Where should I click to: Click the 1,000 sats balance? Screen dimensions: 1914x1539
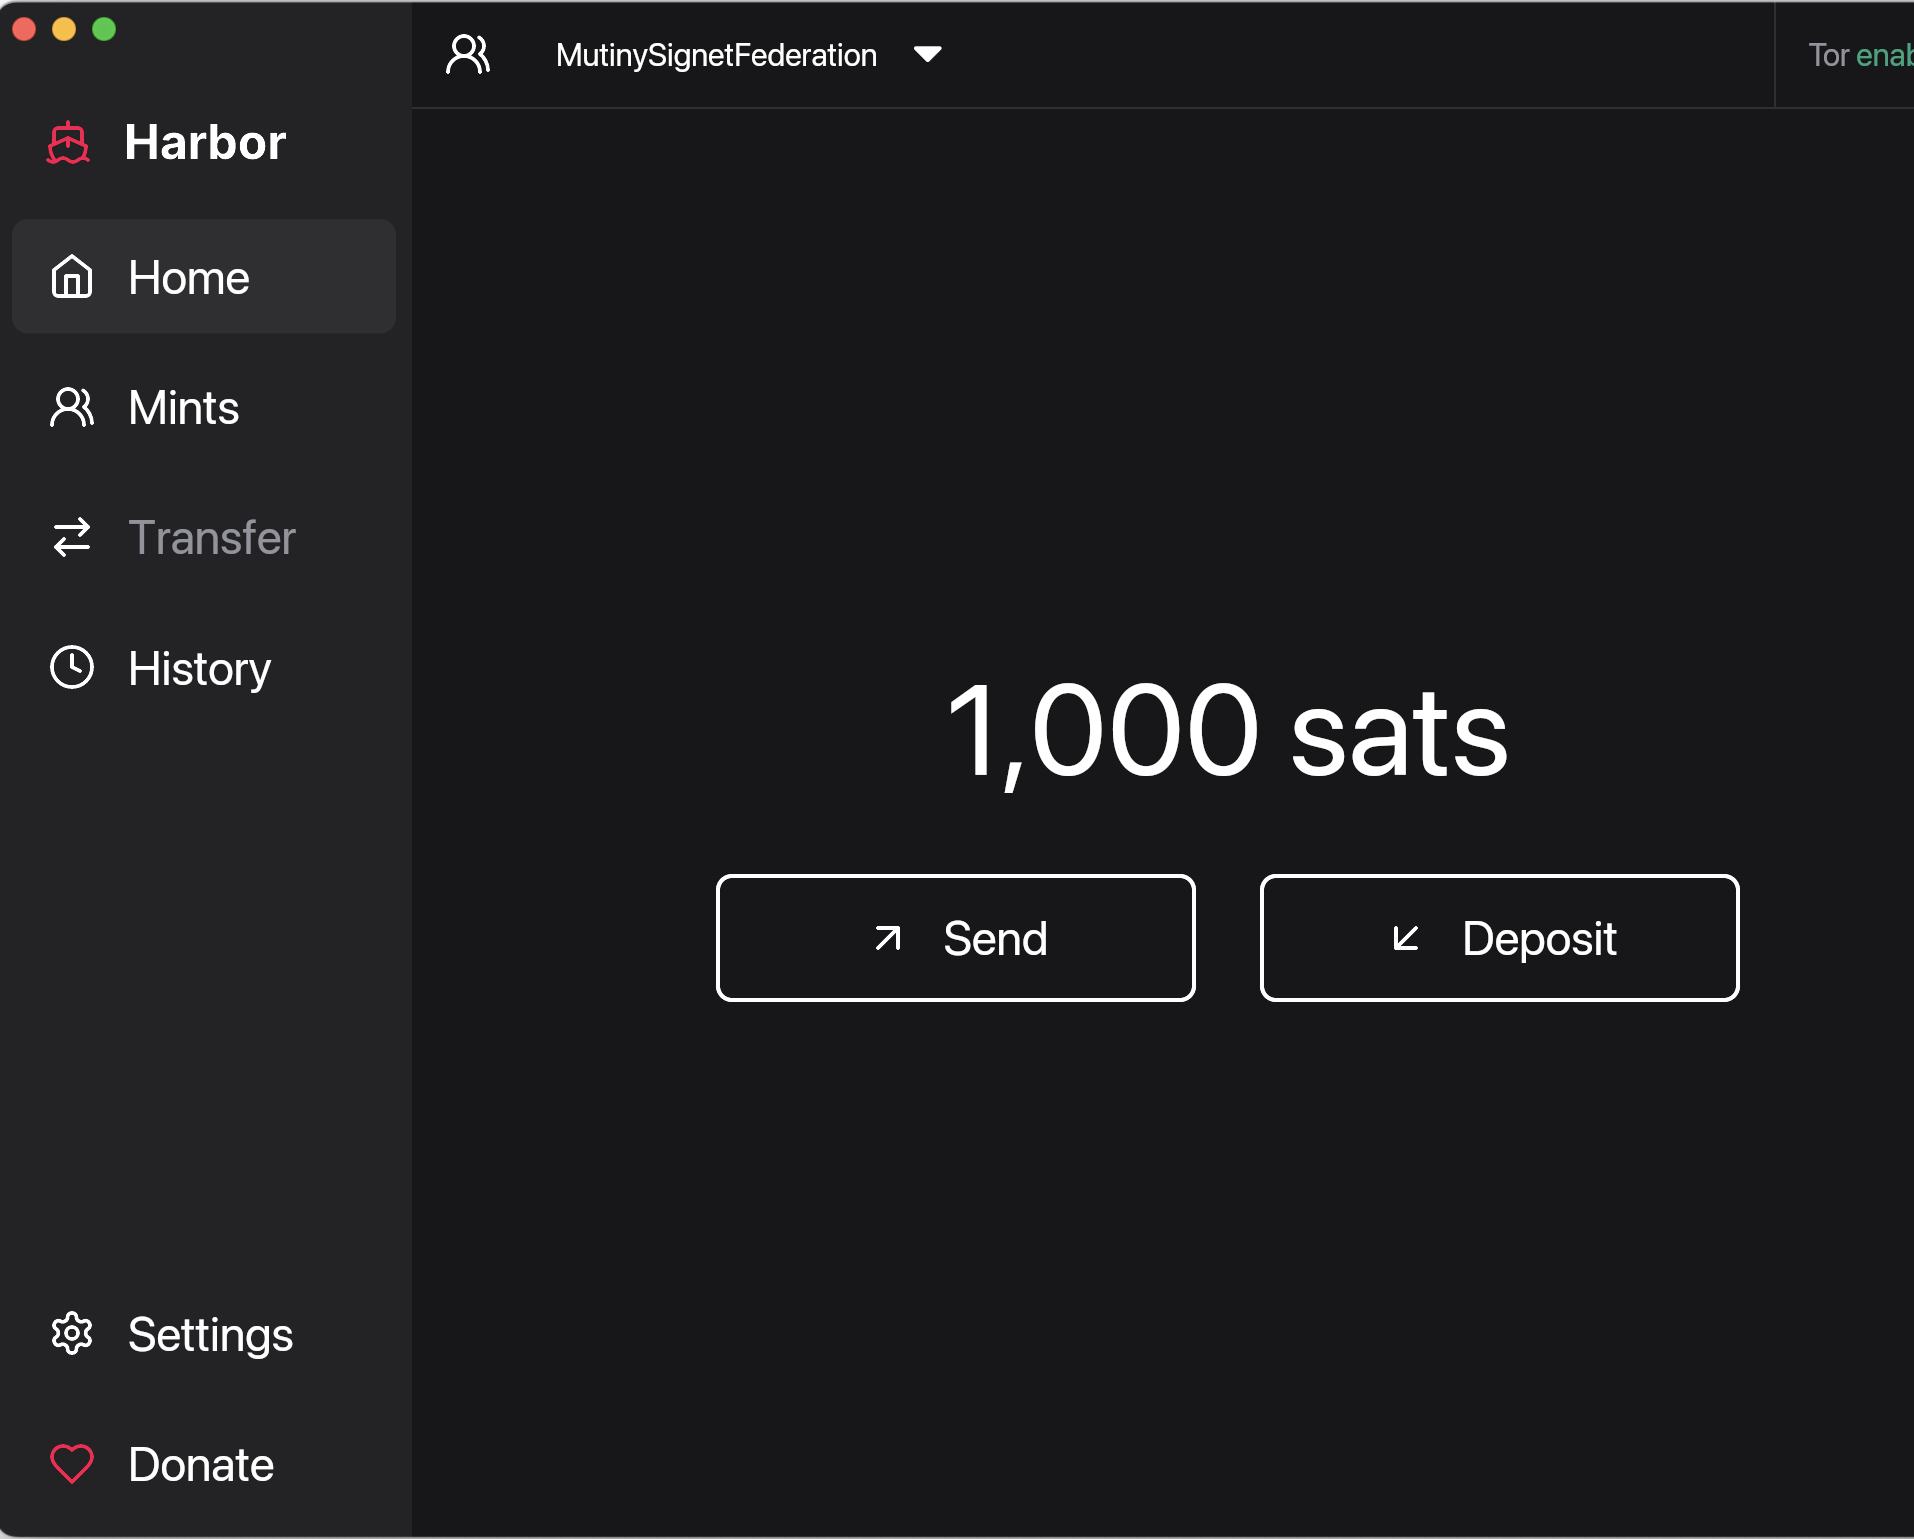(x=1227, y=730)
